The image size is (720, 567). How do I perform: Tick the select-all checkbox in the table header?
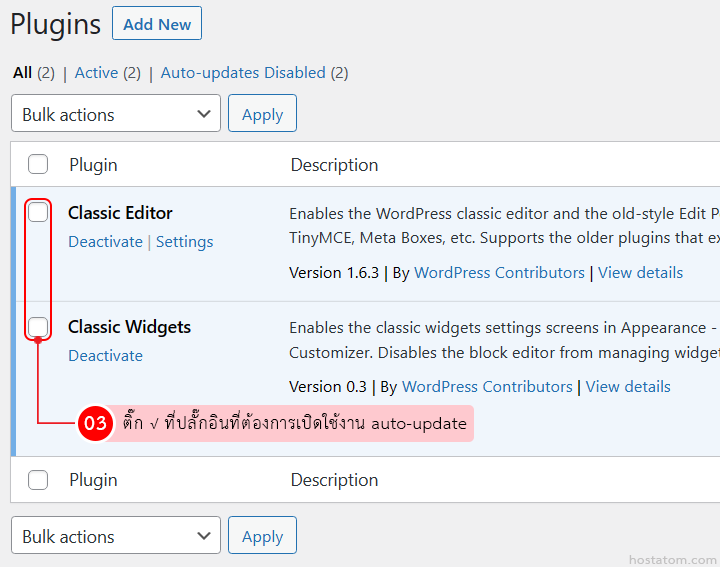point(38,165)
